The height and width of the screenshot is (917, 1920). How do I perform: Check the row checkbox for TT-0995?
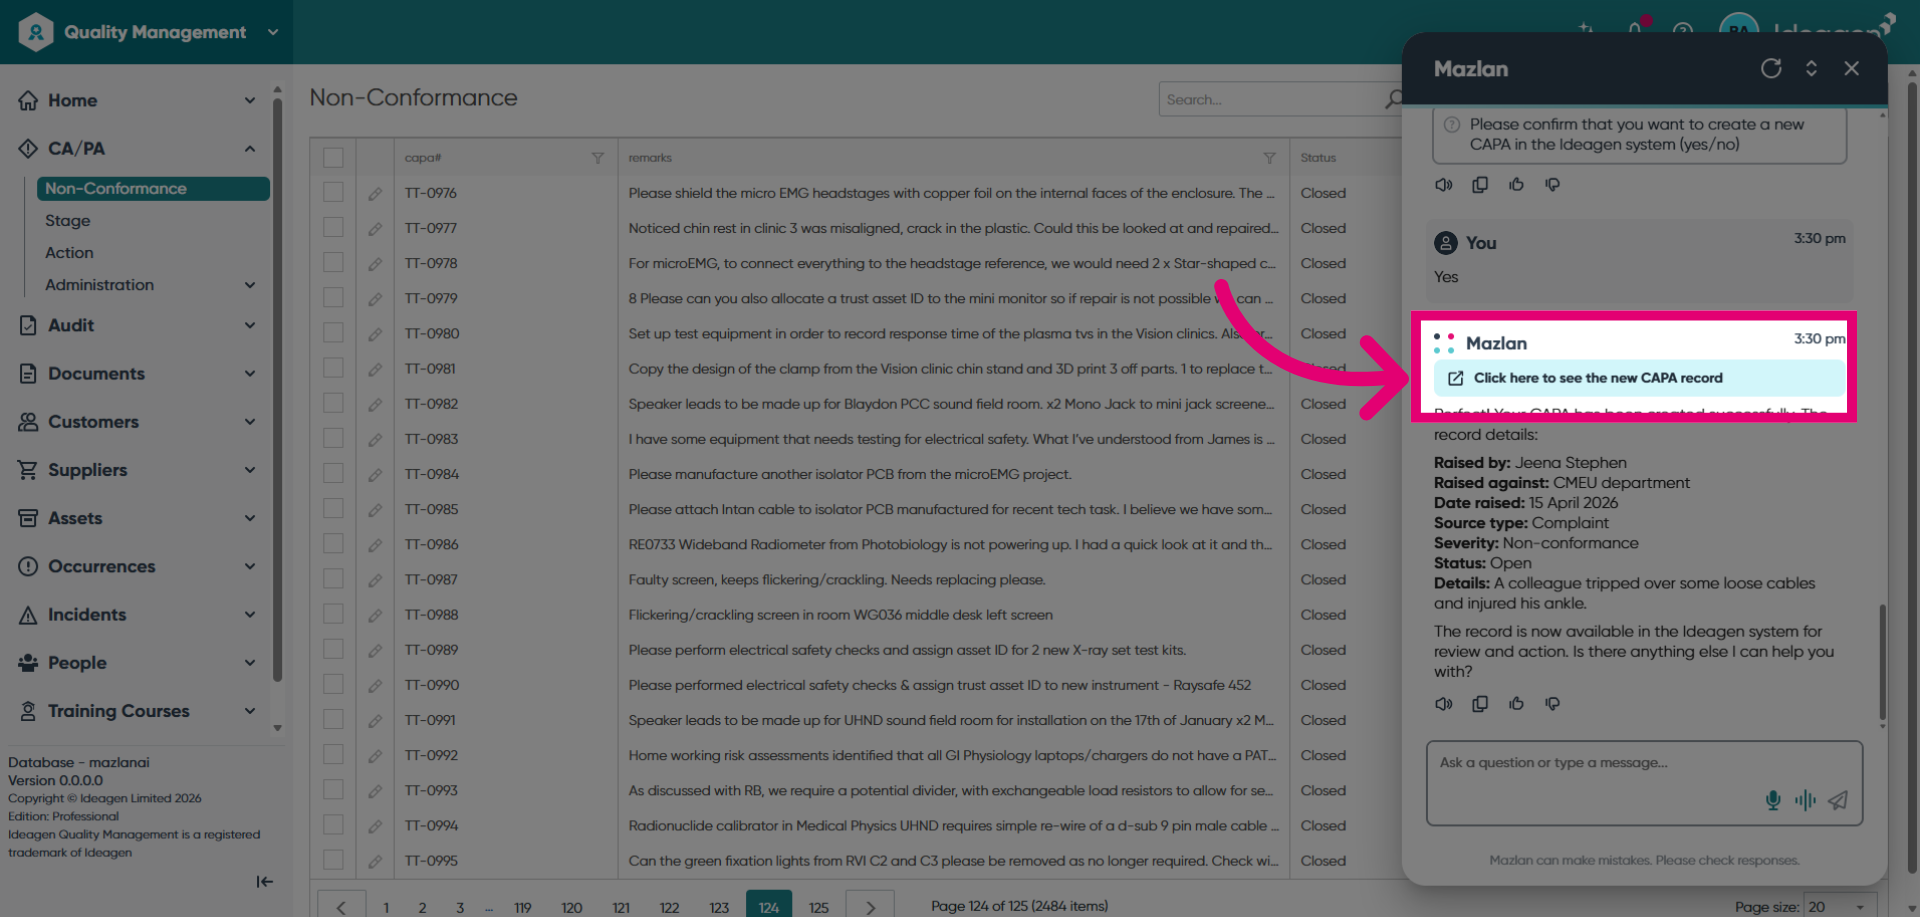pos(334,860)
